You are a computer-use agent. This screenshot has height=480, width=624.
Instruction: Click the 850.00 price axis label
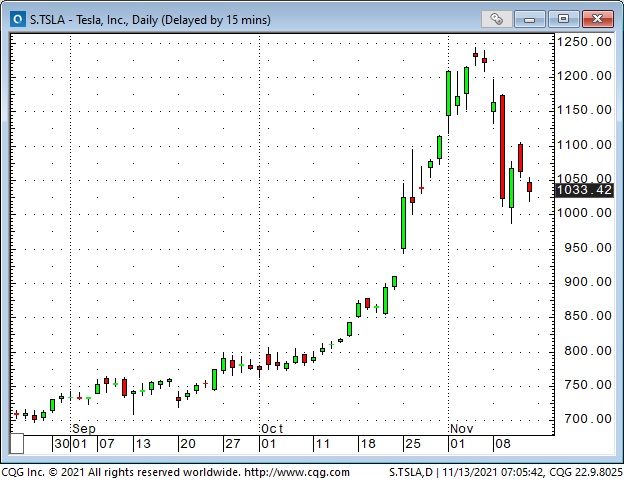click(588, 316)
